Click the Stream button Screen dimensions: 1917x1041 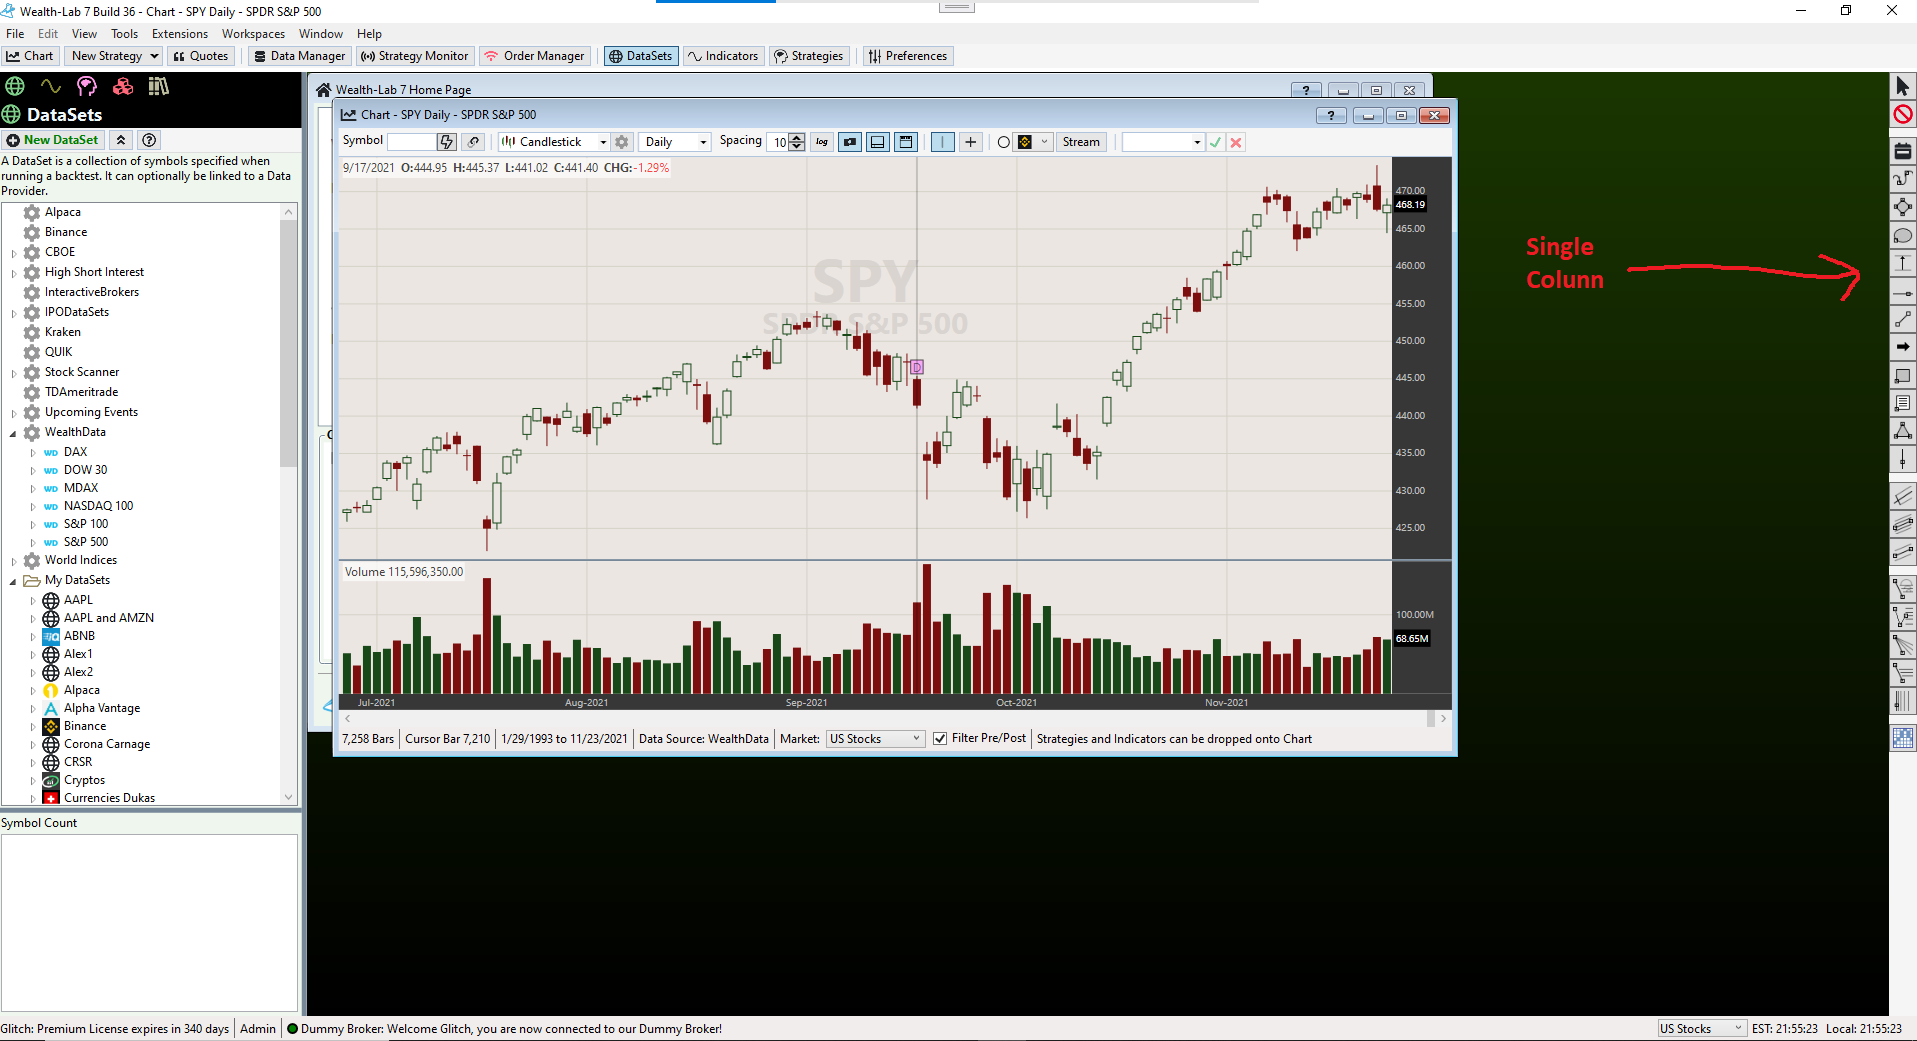1081,142
